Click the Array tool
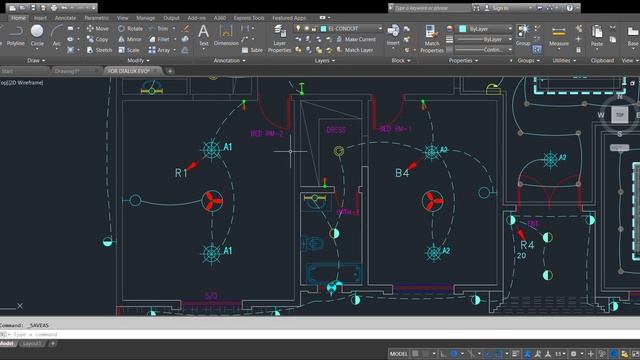Screen dimensions: 640x360 click(x=160, y=50)
